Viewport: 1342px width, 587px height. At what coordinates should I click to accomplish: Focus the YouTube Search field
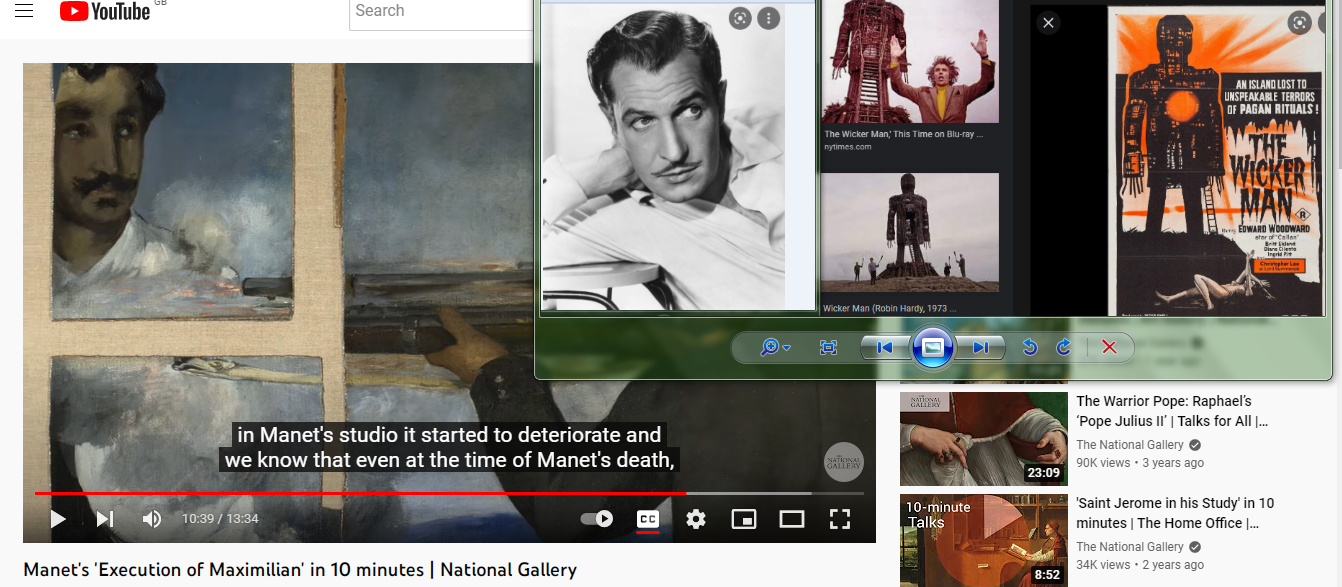(x=440, y=12)
